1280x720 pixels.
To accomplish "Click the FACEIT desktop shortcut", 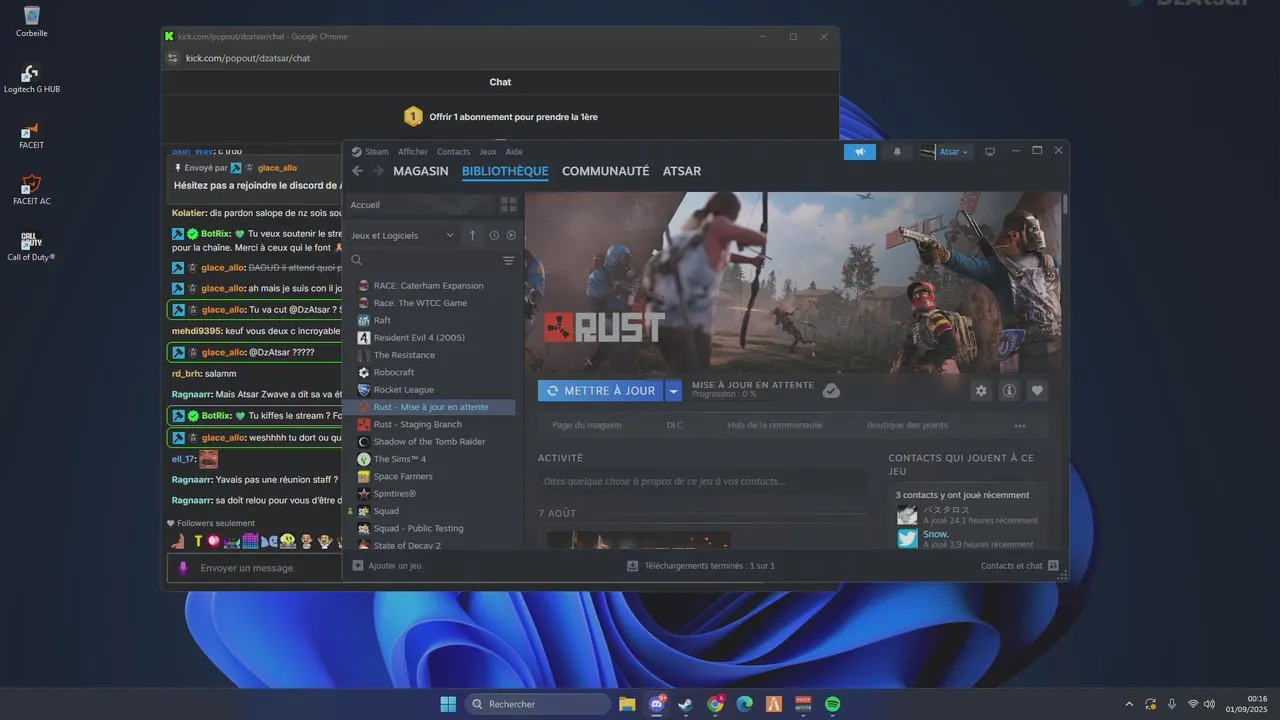I will tap(32, 136).
